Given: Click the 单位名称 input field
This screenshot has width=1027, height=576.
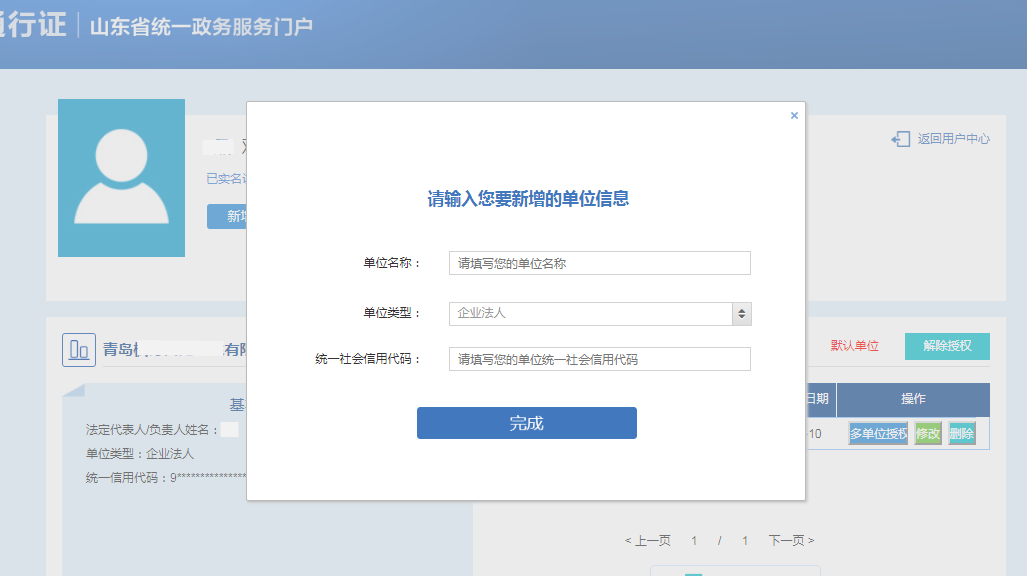Looking at the screenshot, I should click(x=599, y=262).
